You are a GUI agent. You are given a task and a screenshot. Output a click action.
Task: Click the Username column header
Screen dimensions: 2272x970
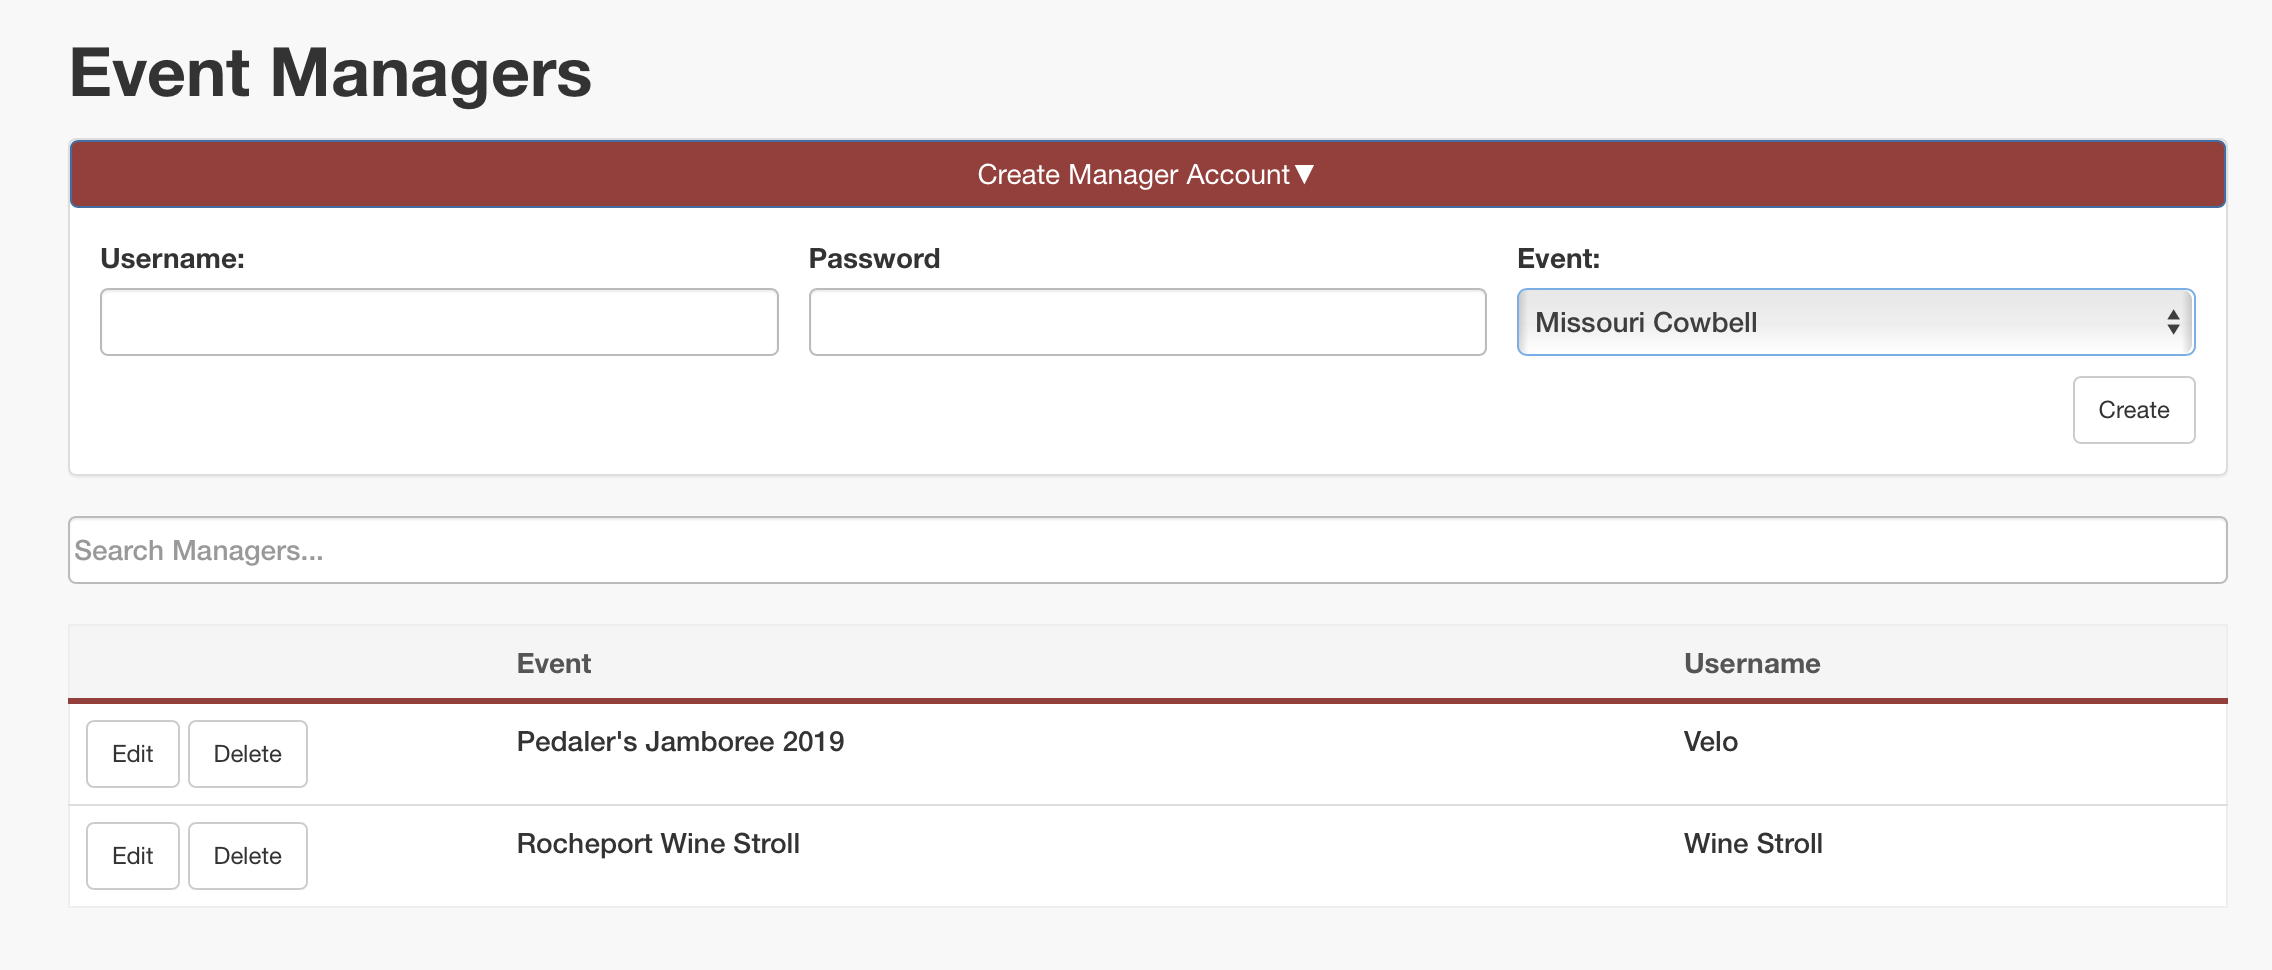point(1751,663)
